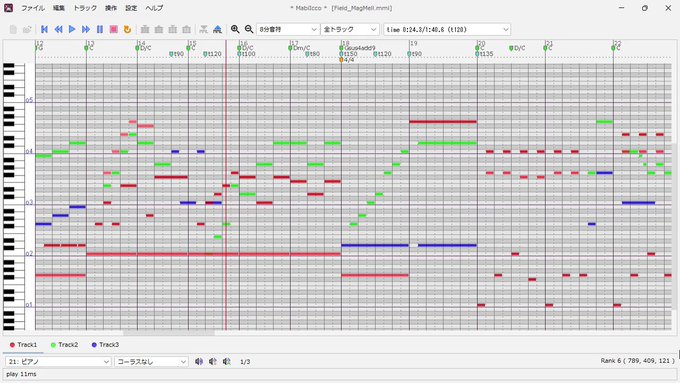This screenshot has width=680, height=383.
Task: Select the Dm/C chord marker
Action: (299, 48)
